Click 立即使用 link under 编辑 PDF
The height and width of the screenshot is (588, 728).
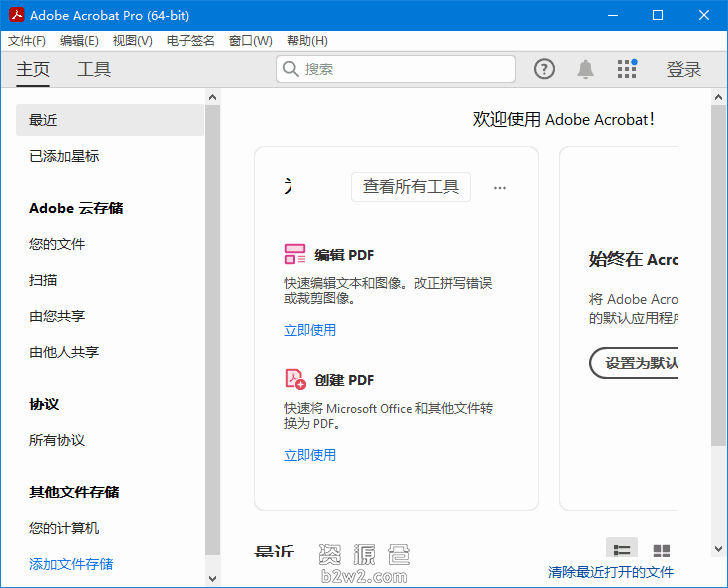coord(310,330)
